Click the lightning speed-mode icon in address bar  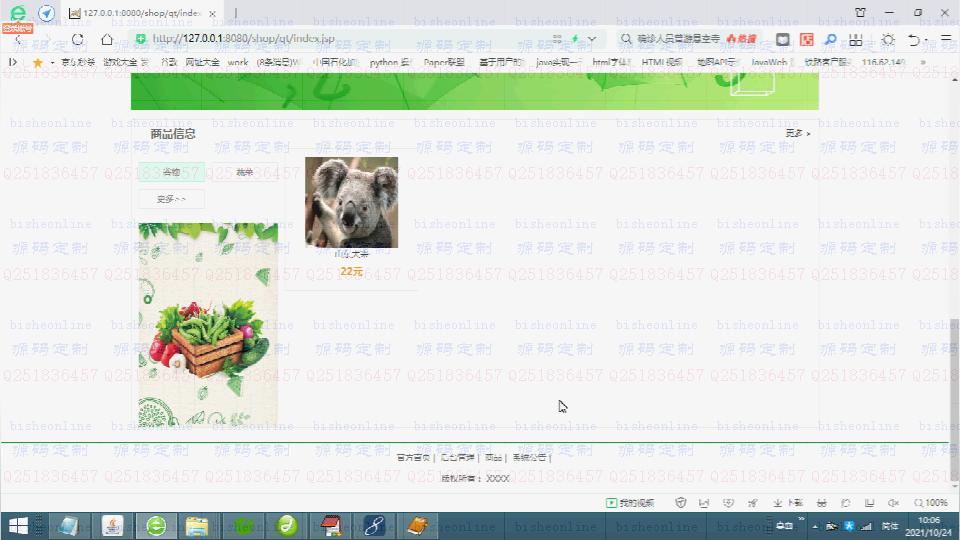[x=575, y=39]
